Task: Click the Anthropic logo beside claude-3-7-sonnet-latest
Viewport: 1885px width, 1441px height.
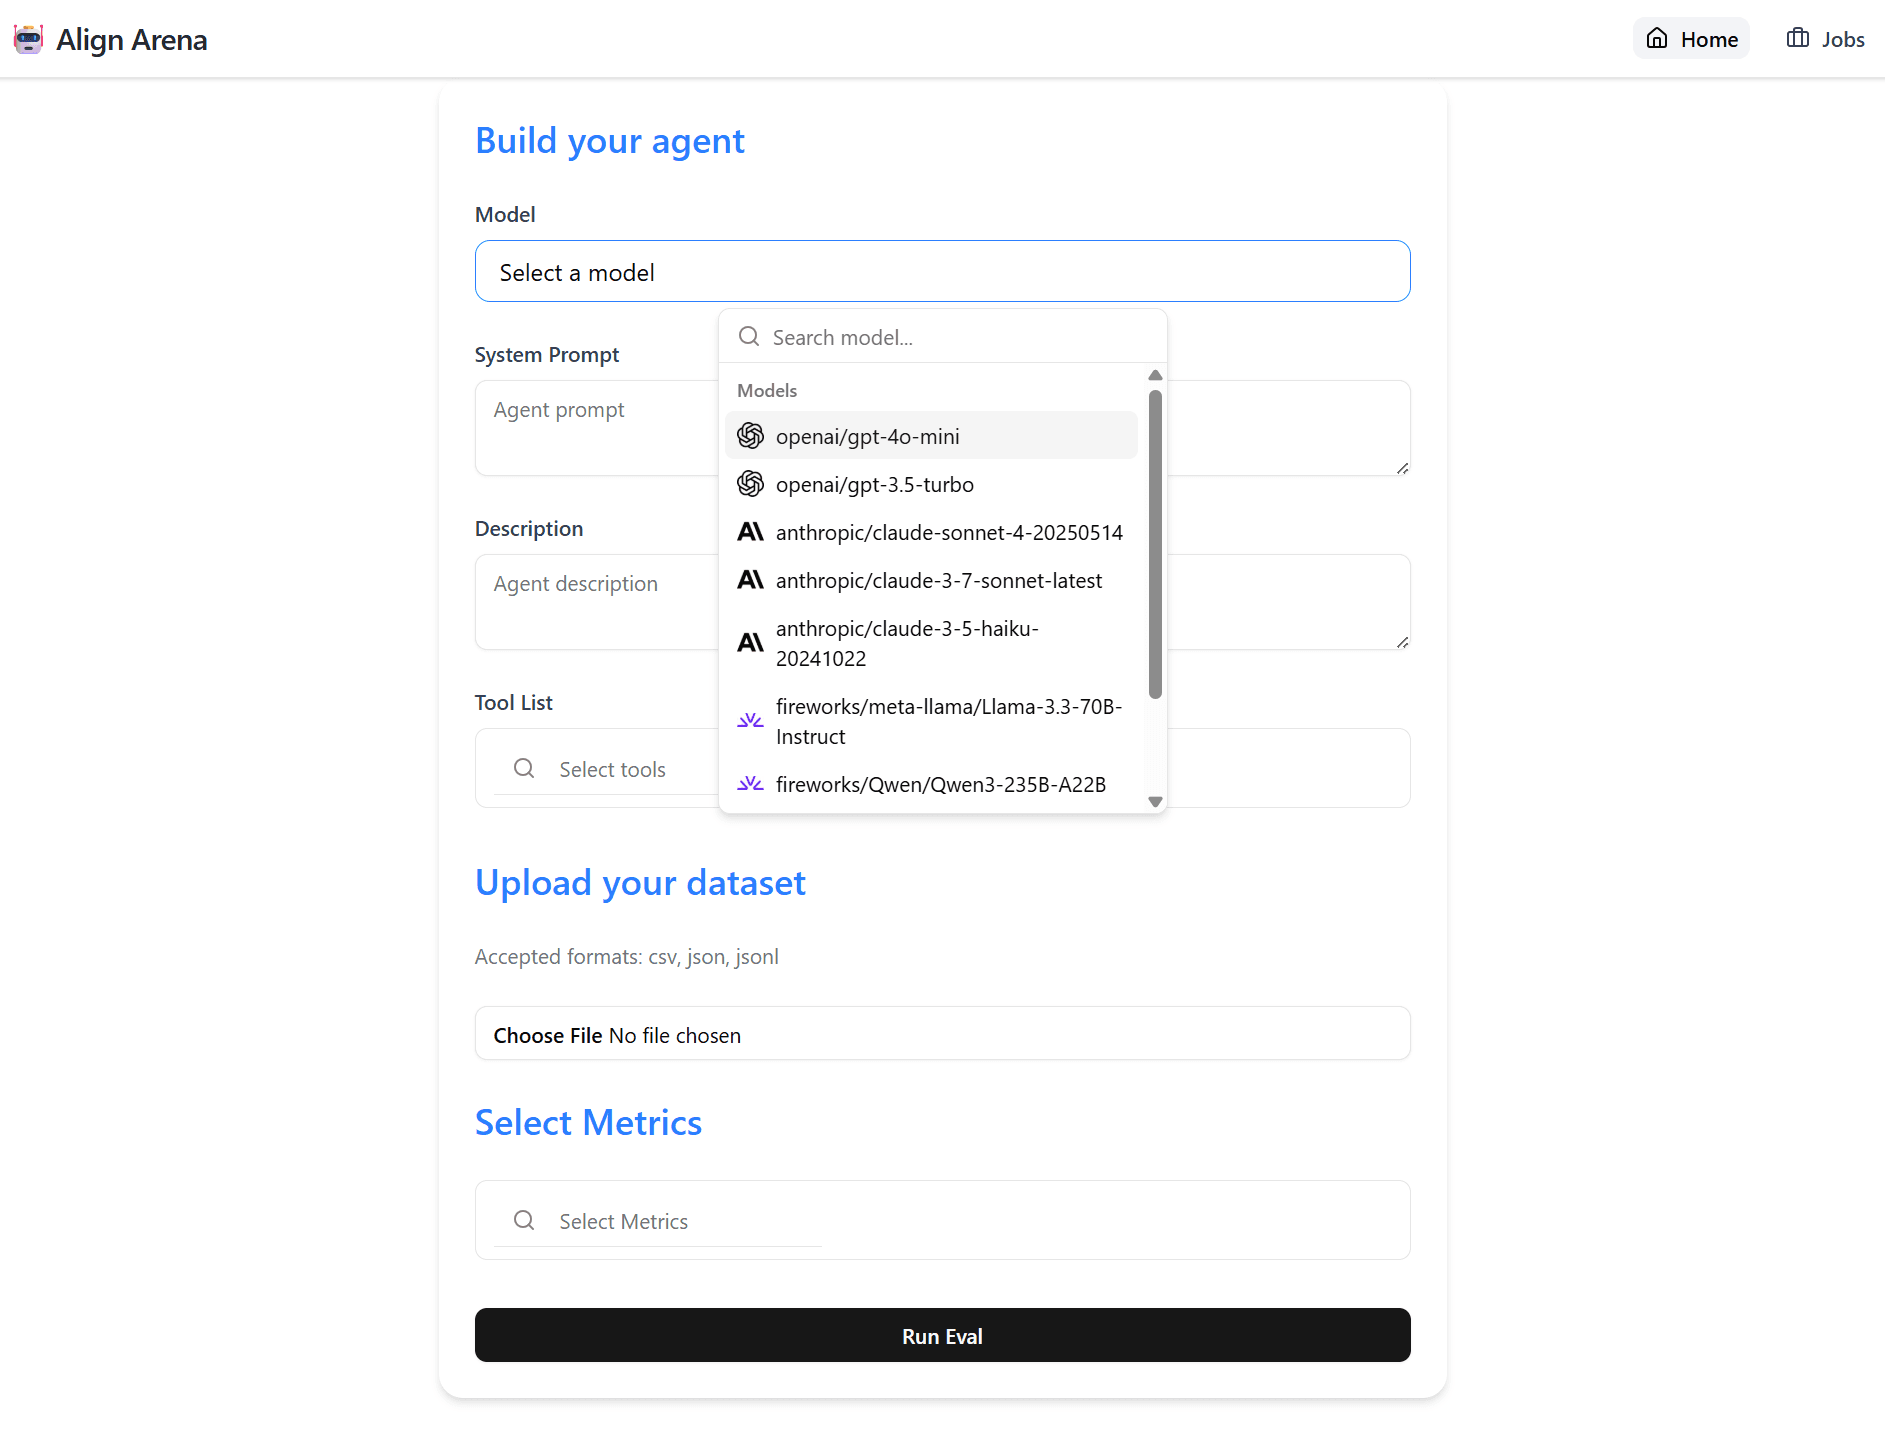Action: coord(750,580)
